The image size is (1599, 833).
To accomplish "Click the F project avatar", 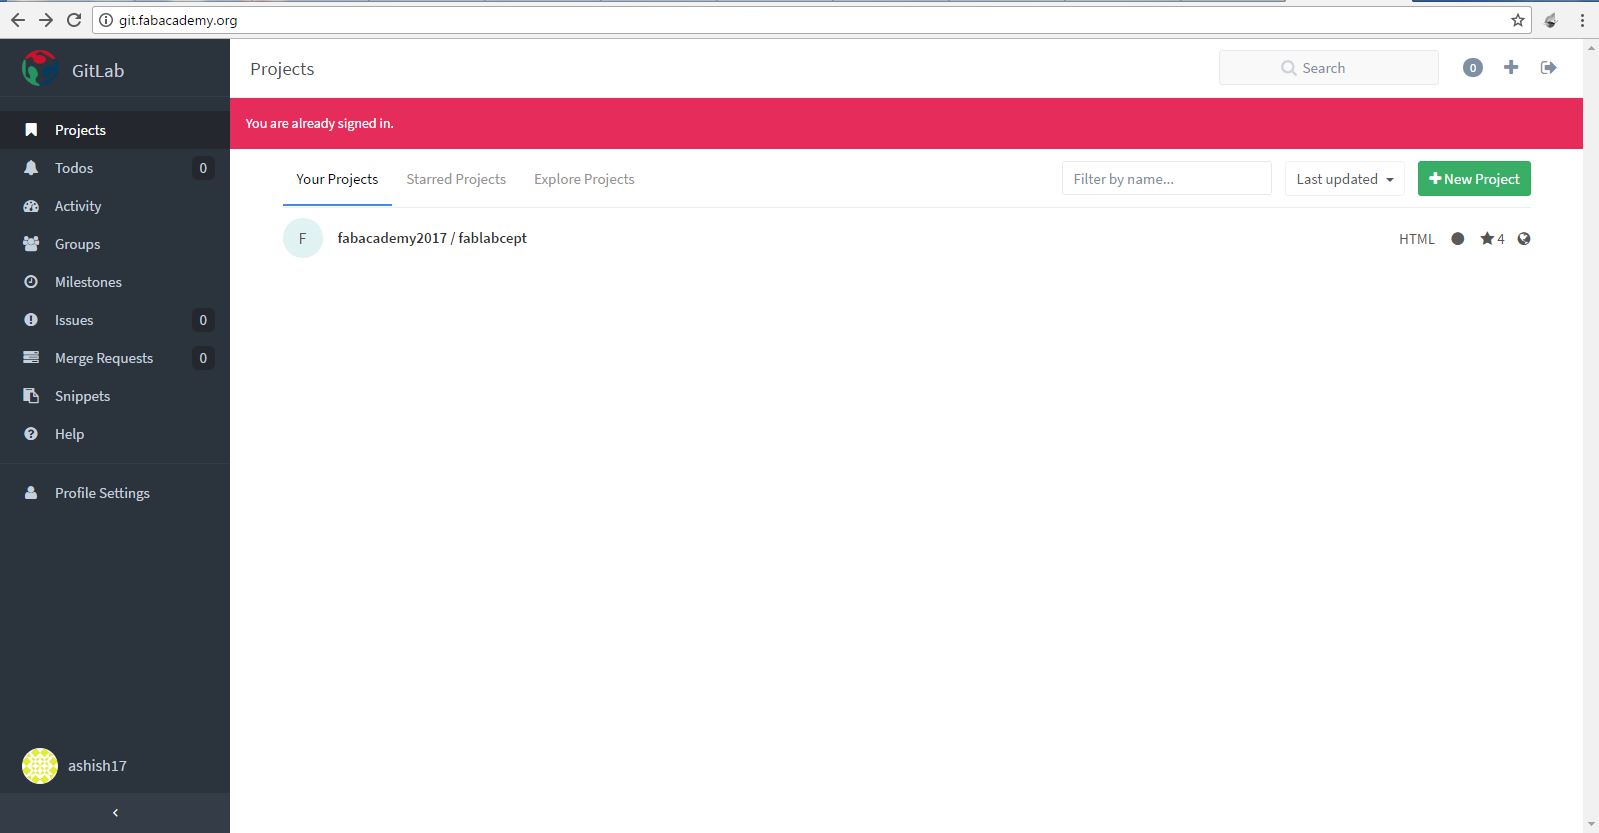I will coord(303,238).
